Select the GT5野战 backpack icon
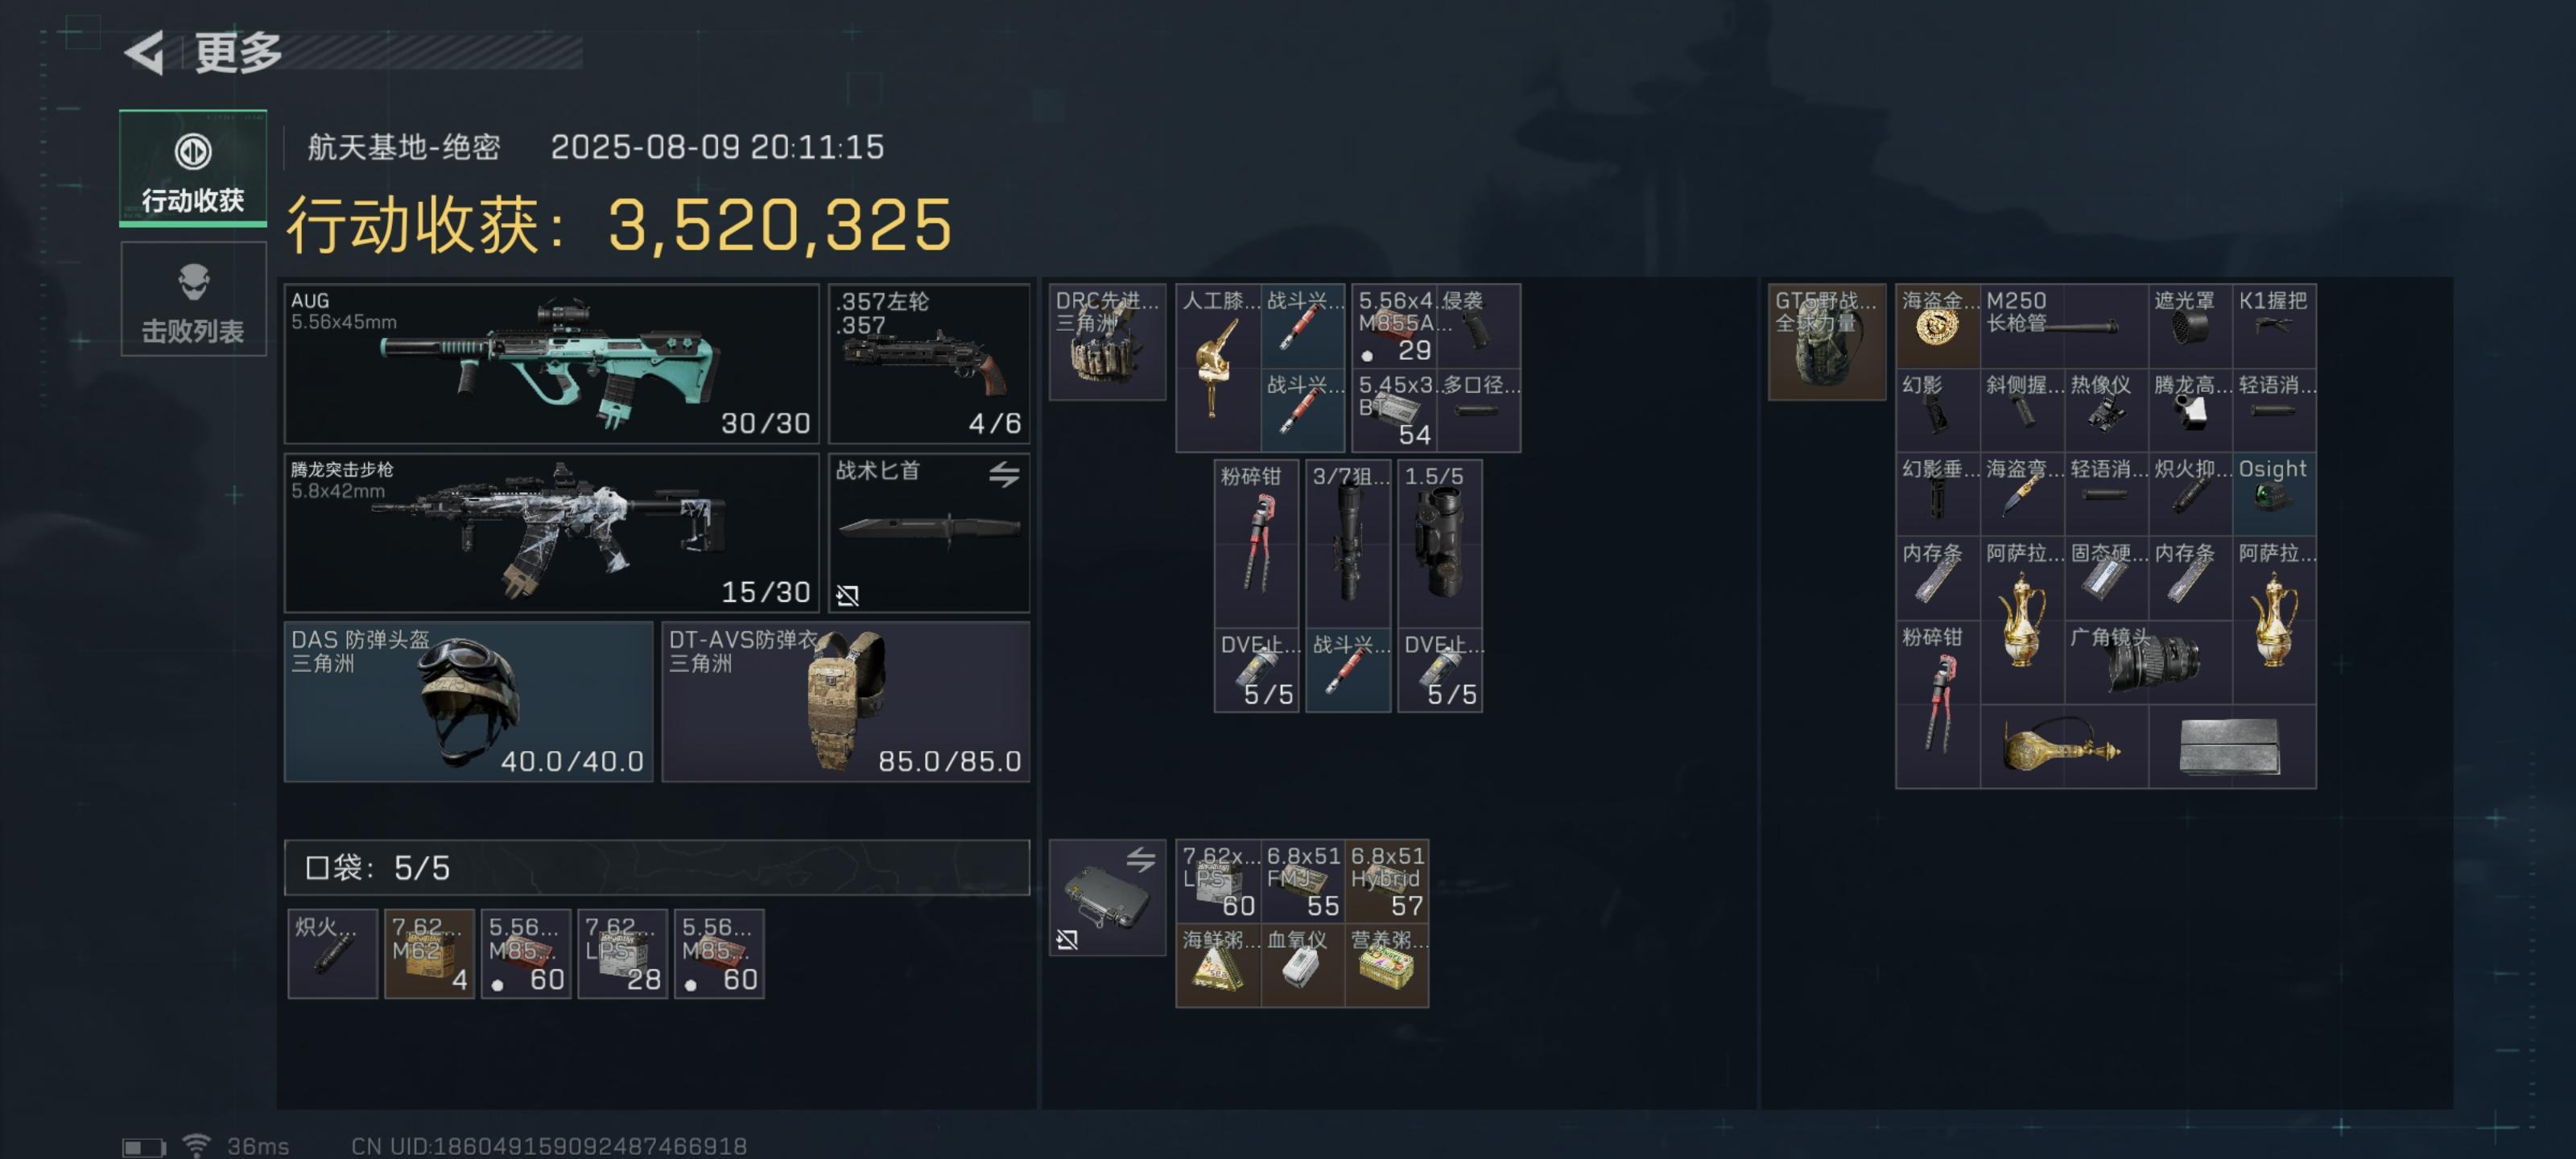Viewport: 2576px width, 1159px height. tap(1827, 342)
